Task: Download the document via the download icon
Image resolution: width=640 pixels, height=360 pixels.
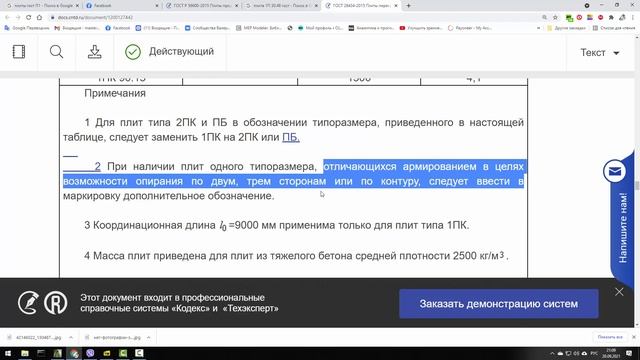Action: tap(94, 52)
